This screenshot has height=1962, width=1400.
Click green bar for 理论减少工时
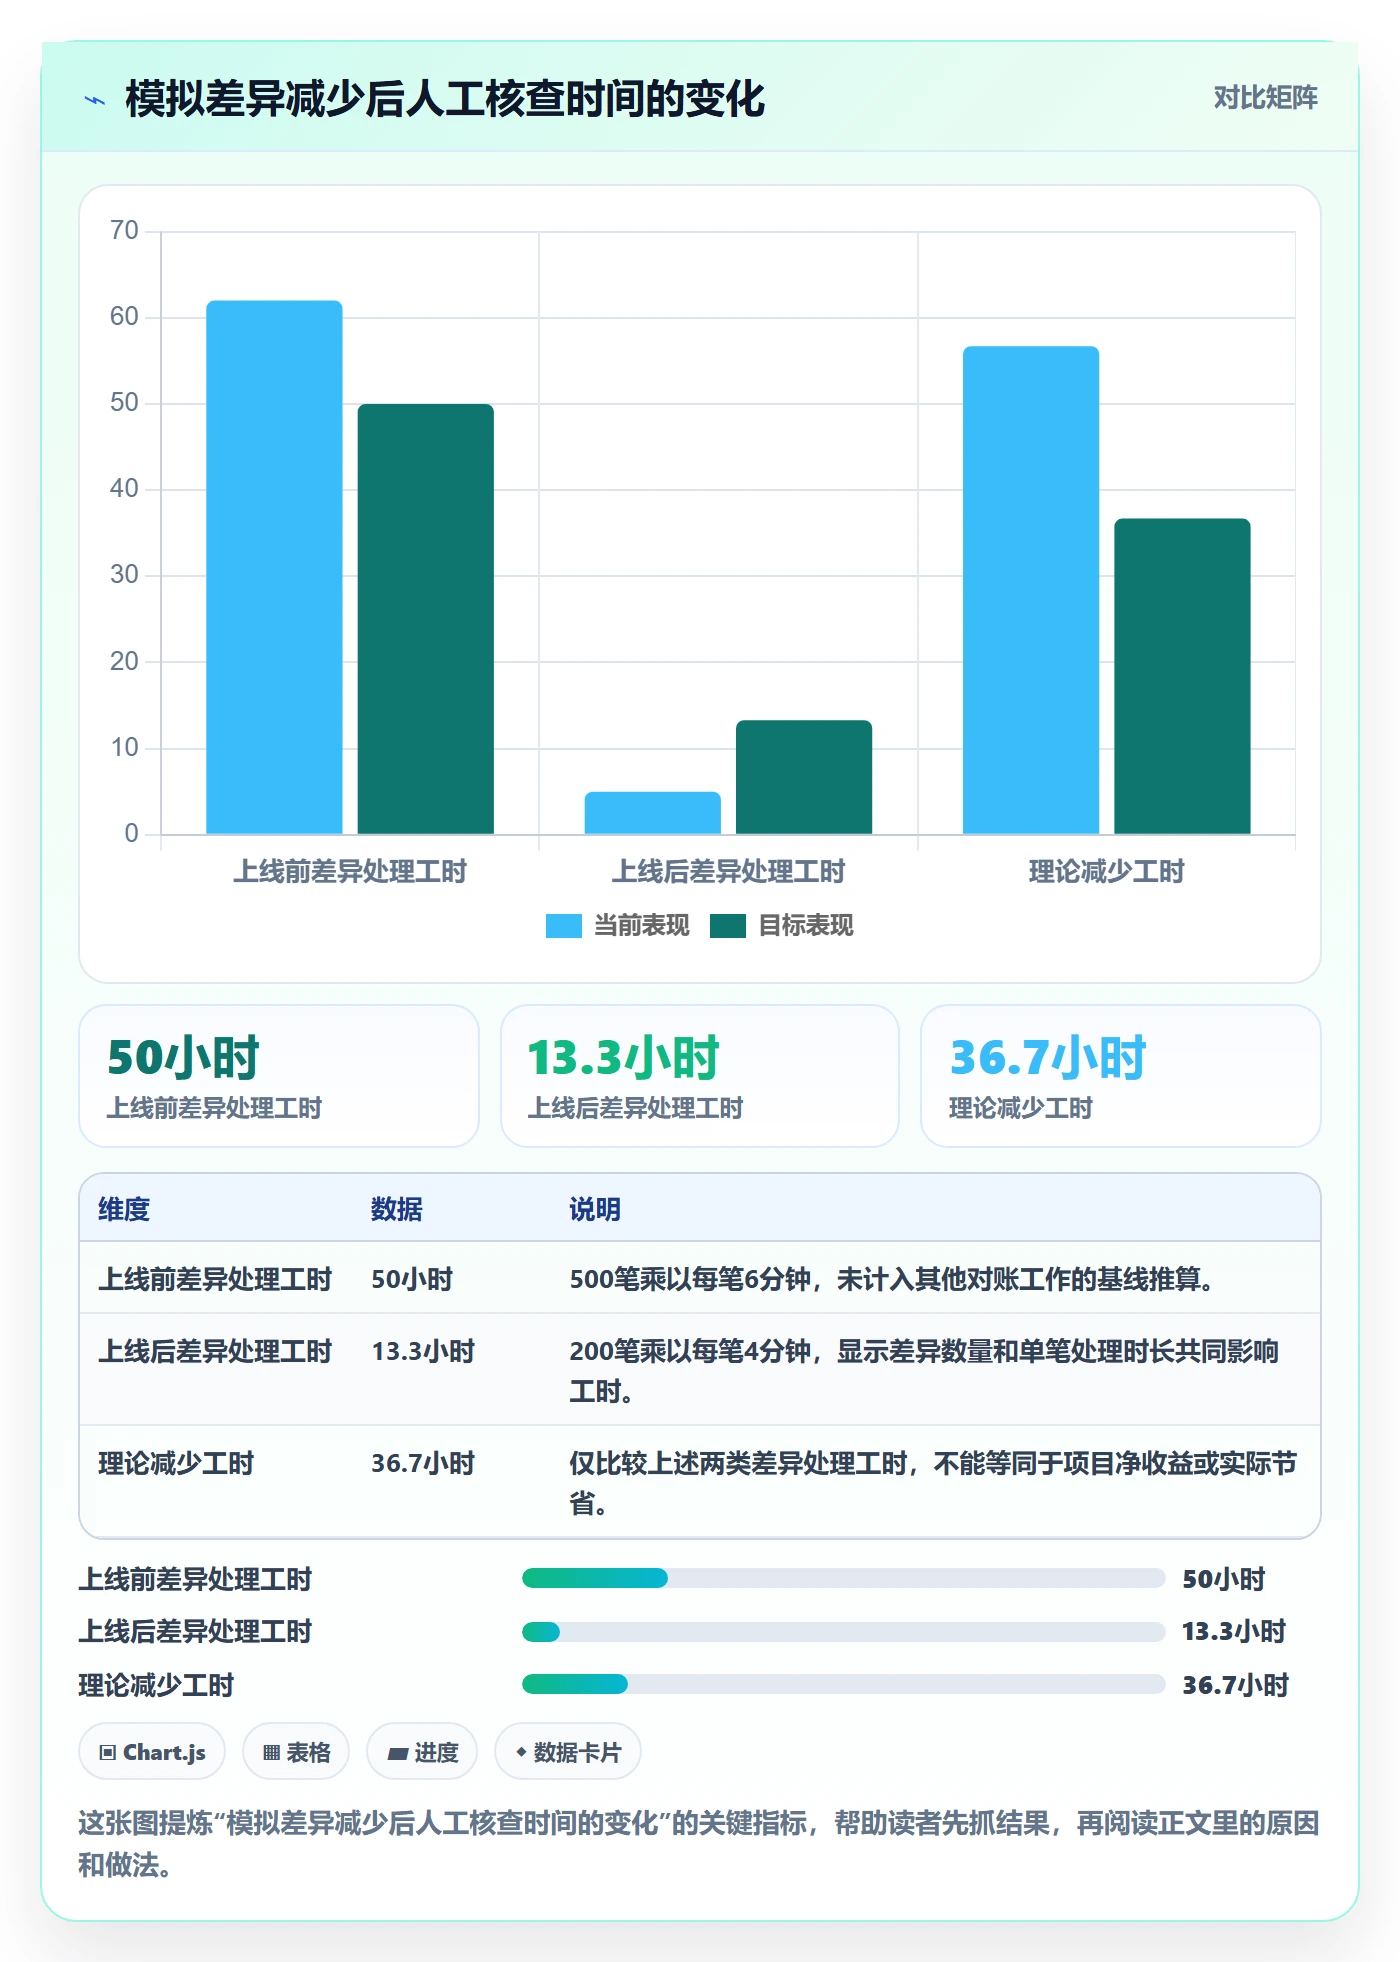pyautogui.click(x=1182, y=676)
